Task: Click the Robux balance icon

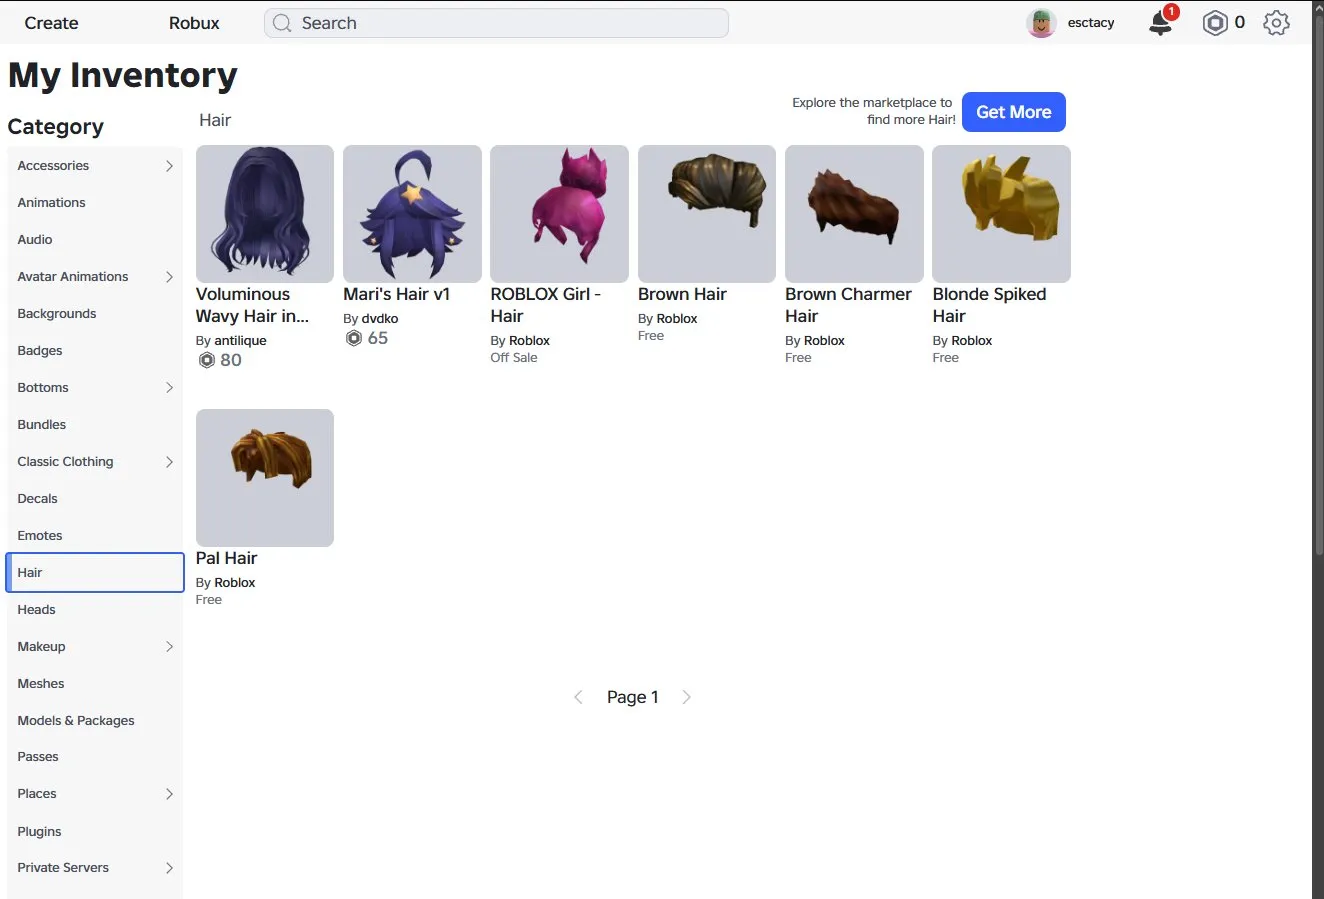Action: tap(1214, 23)
